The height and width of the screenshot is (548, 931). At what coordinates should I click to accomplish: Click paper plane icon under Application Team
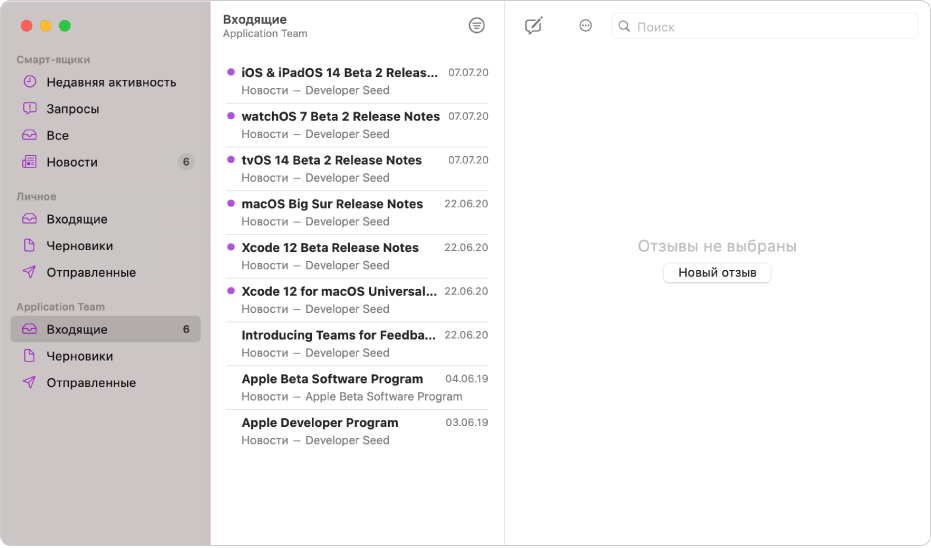tap(30, 382)
